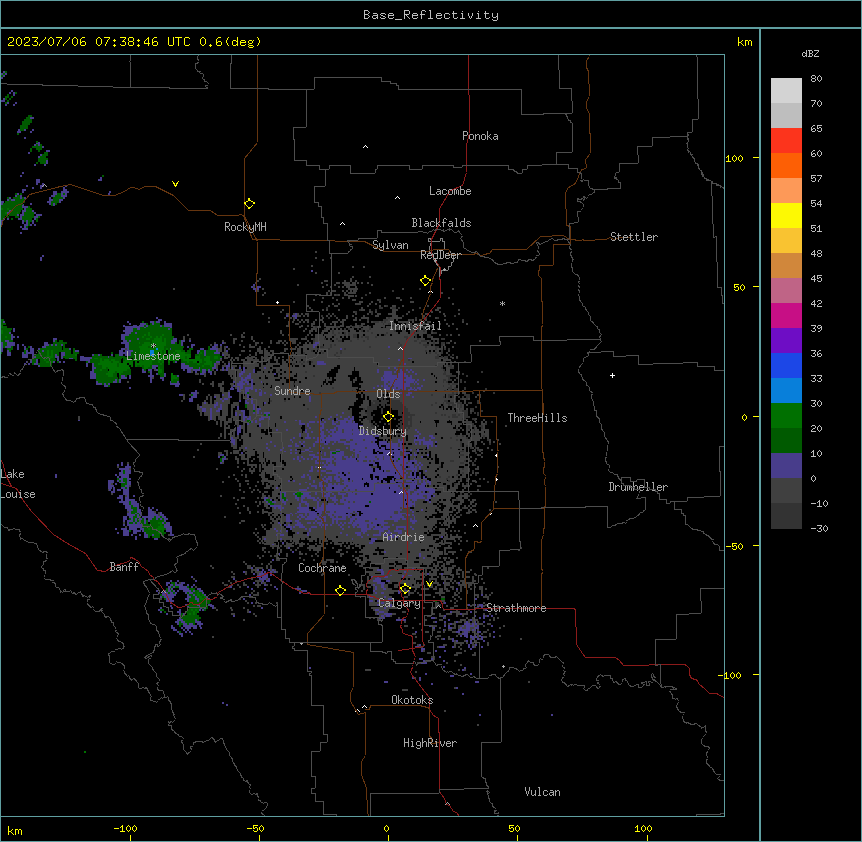Click the Cochrane town label

[322, 568]
